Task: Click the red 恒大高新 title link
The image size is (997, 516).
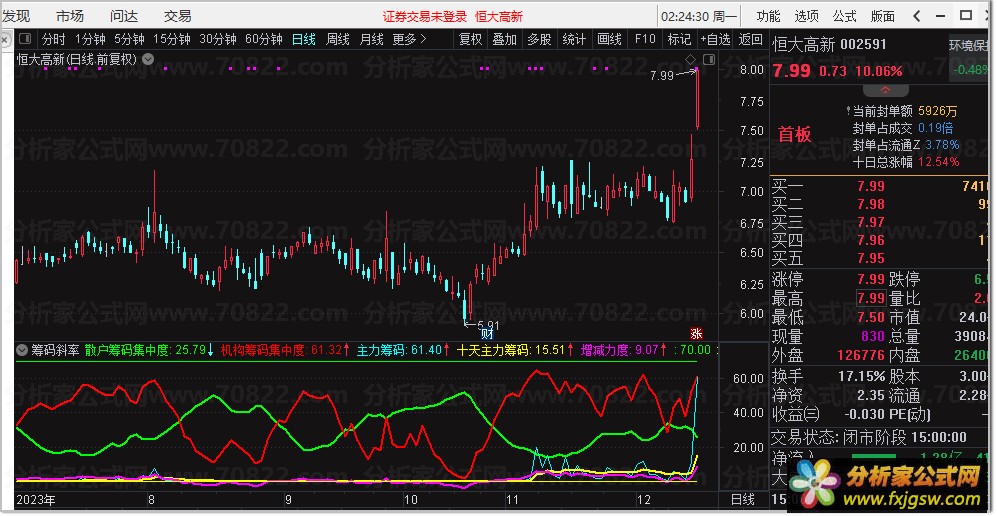Action: (x=499, y=17)
